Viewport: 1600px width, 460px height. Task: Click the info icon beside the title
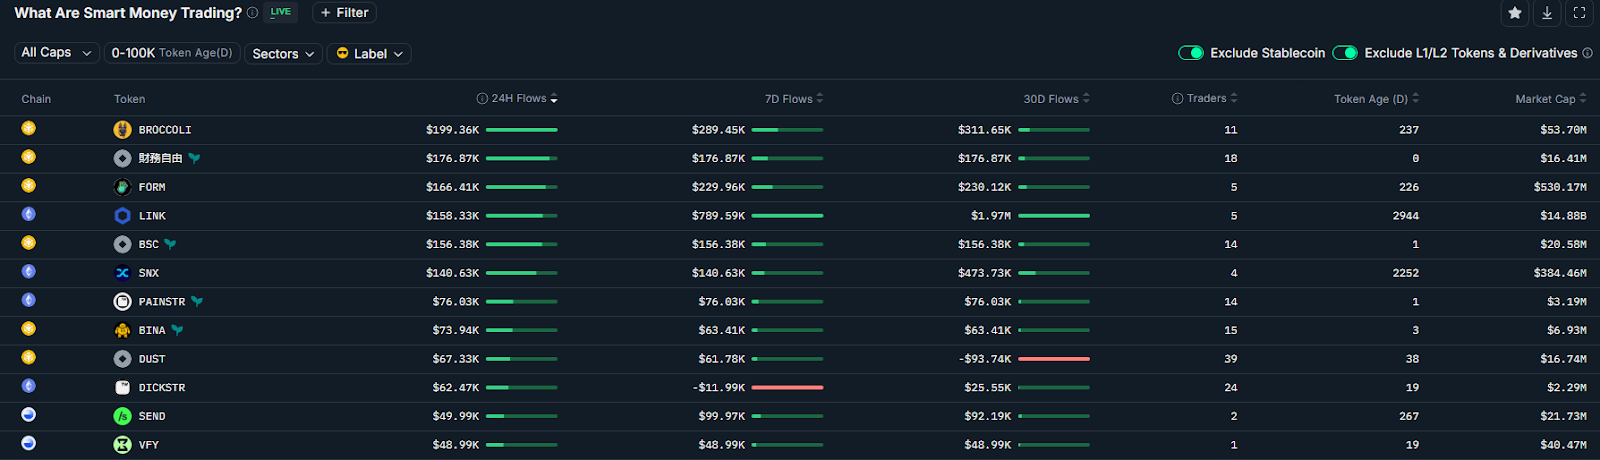(x=252, y=13)
